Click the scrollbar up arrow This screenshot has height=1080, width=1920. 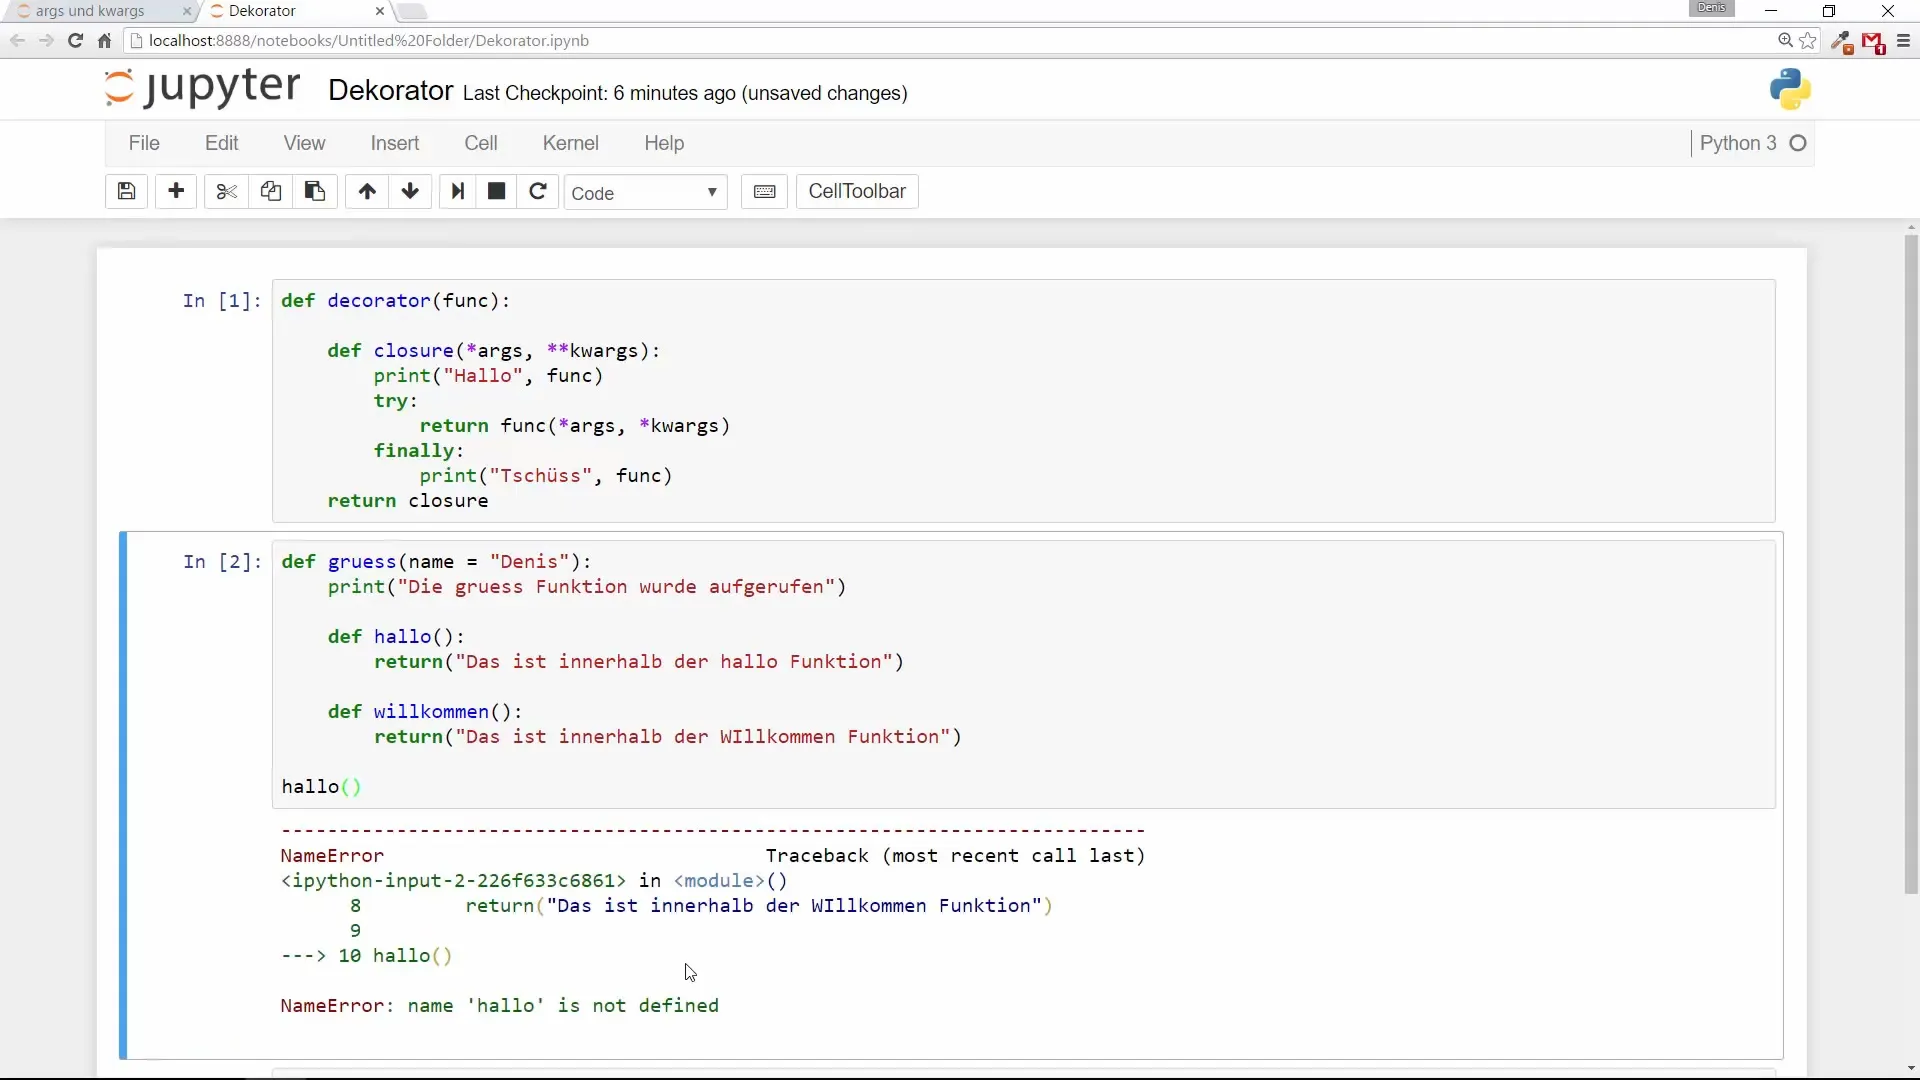click(1911, 227)
